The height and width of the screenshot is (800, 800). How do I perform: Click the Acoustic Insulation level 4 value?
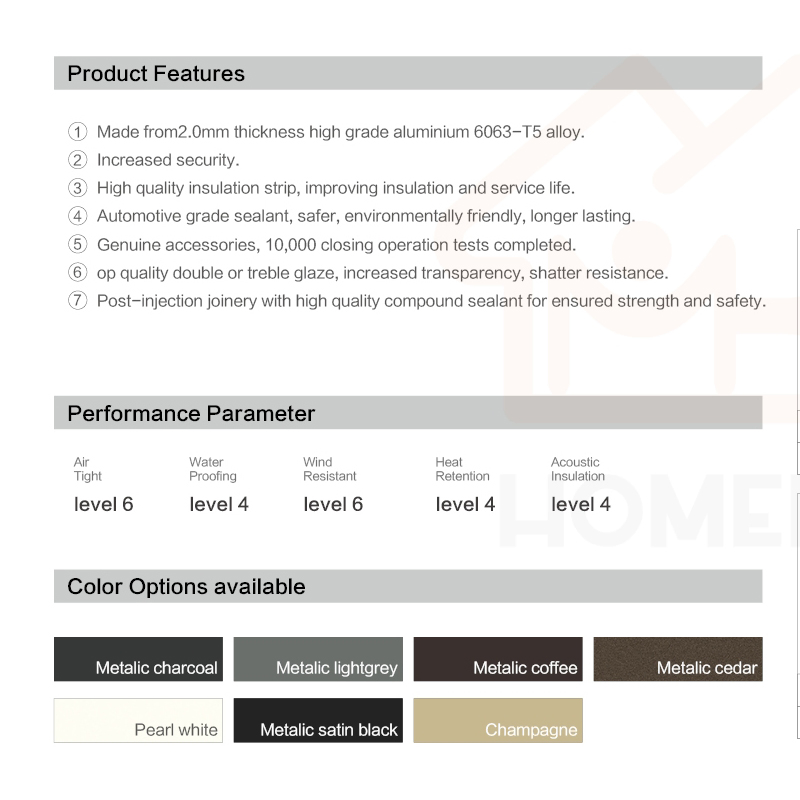pyautogui.click(x=581, y=504)
